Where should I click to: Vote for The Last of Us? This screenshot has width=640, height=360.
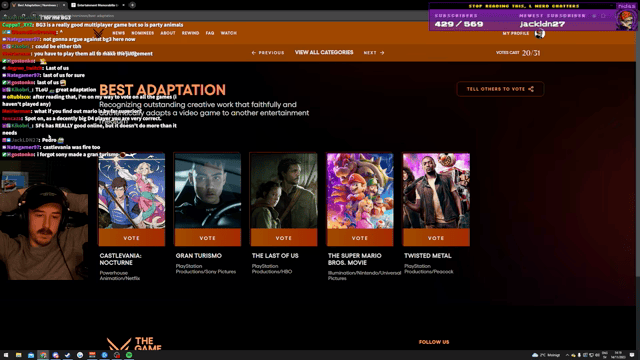284,238
